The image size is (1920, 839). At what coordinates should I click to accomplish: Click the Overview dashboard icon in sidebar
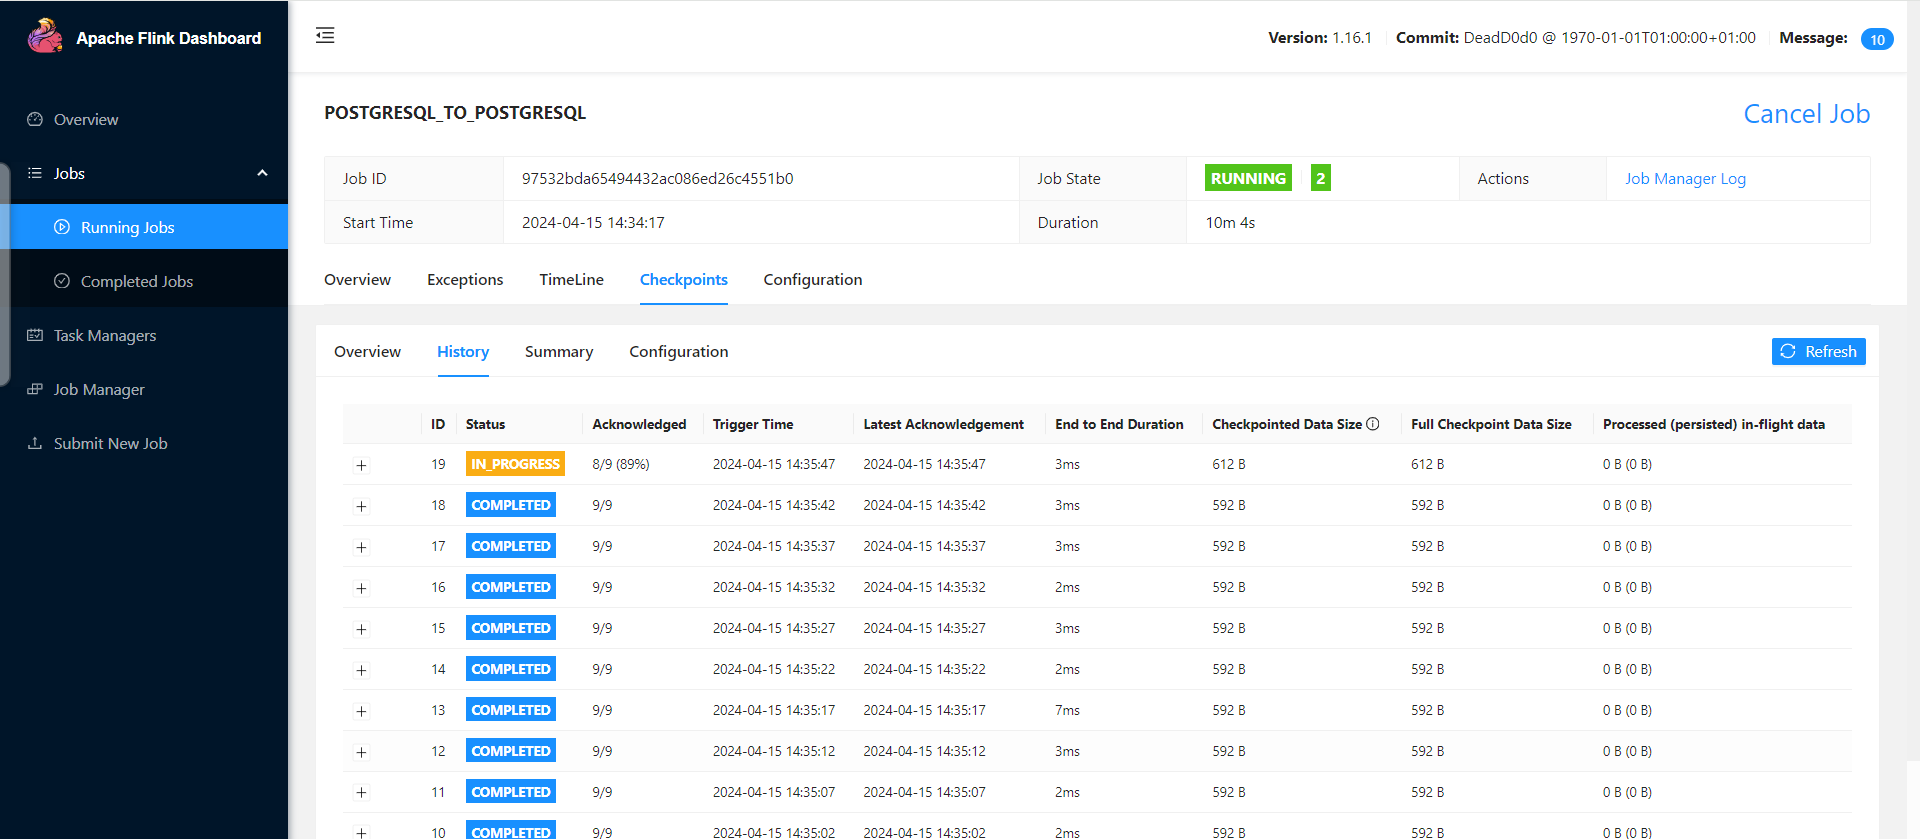(x=35, y=119)
